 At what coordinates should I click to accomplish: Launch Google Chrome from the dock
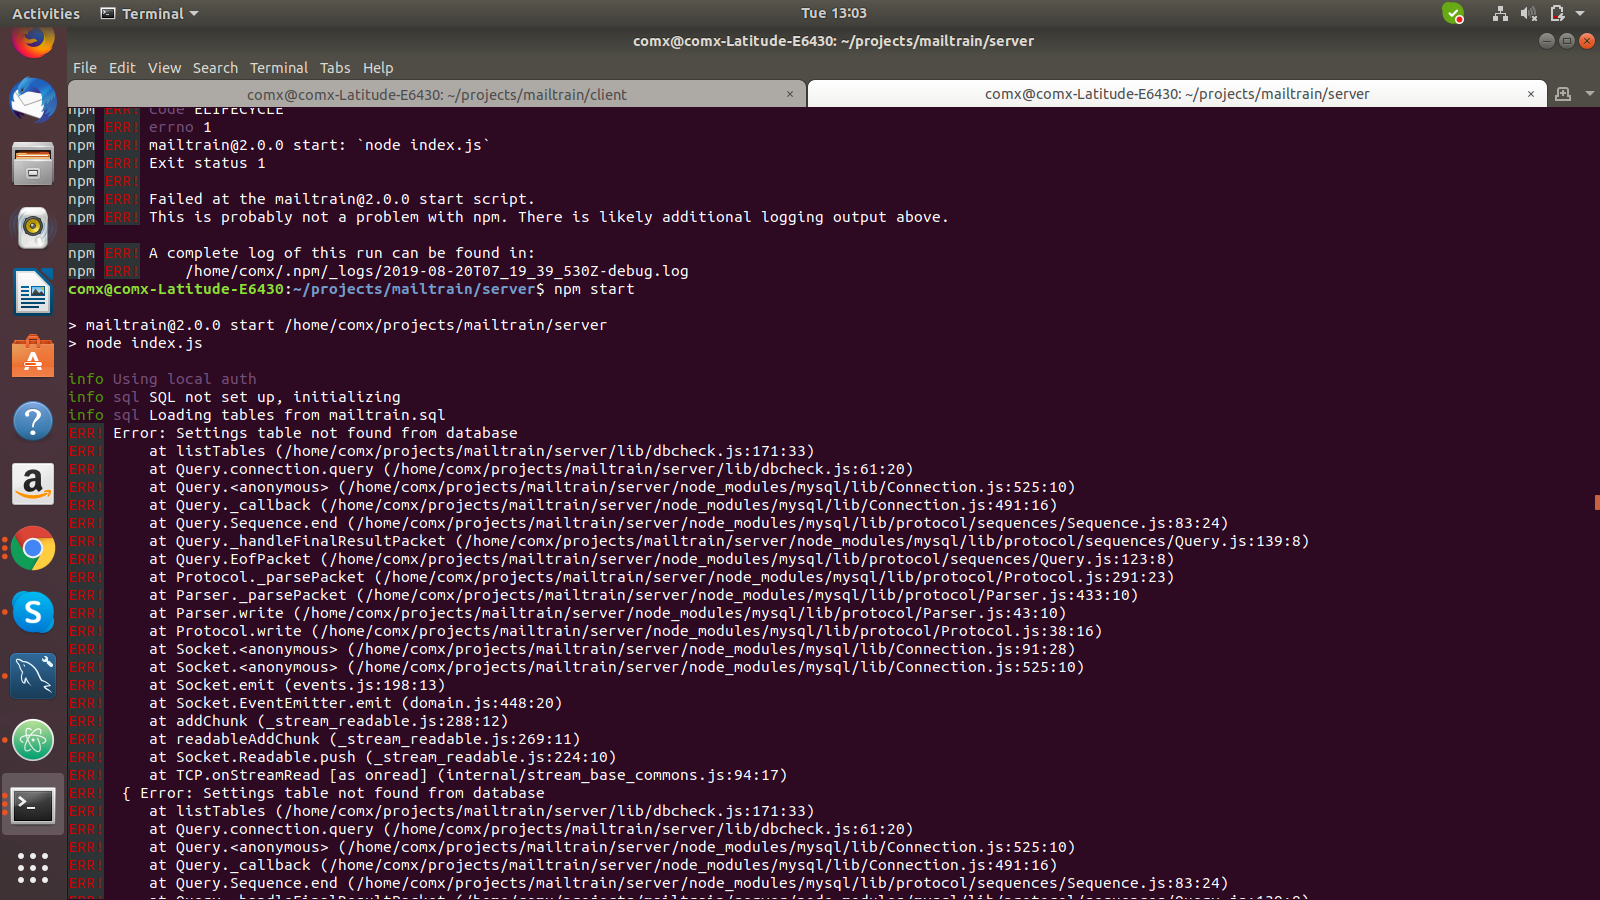point(33,549)
